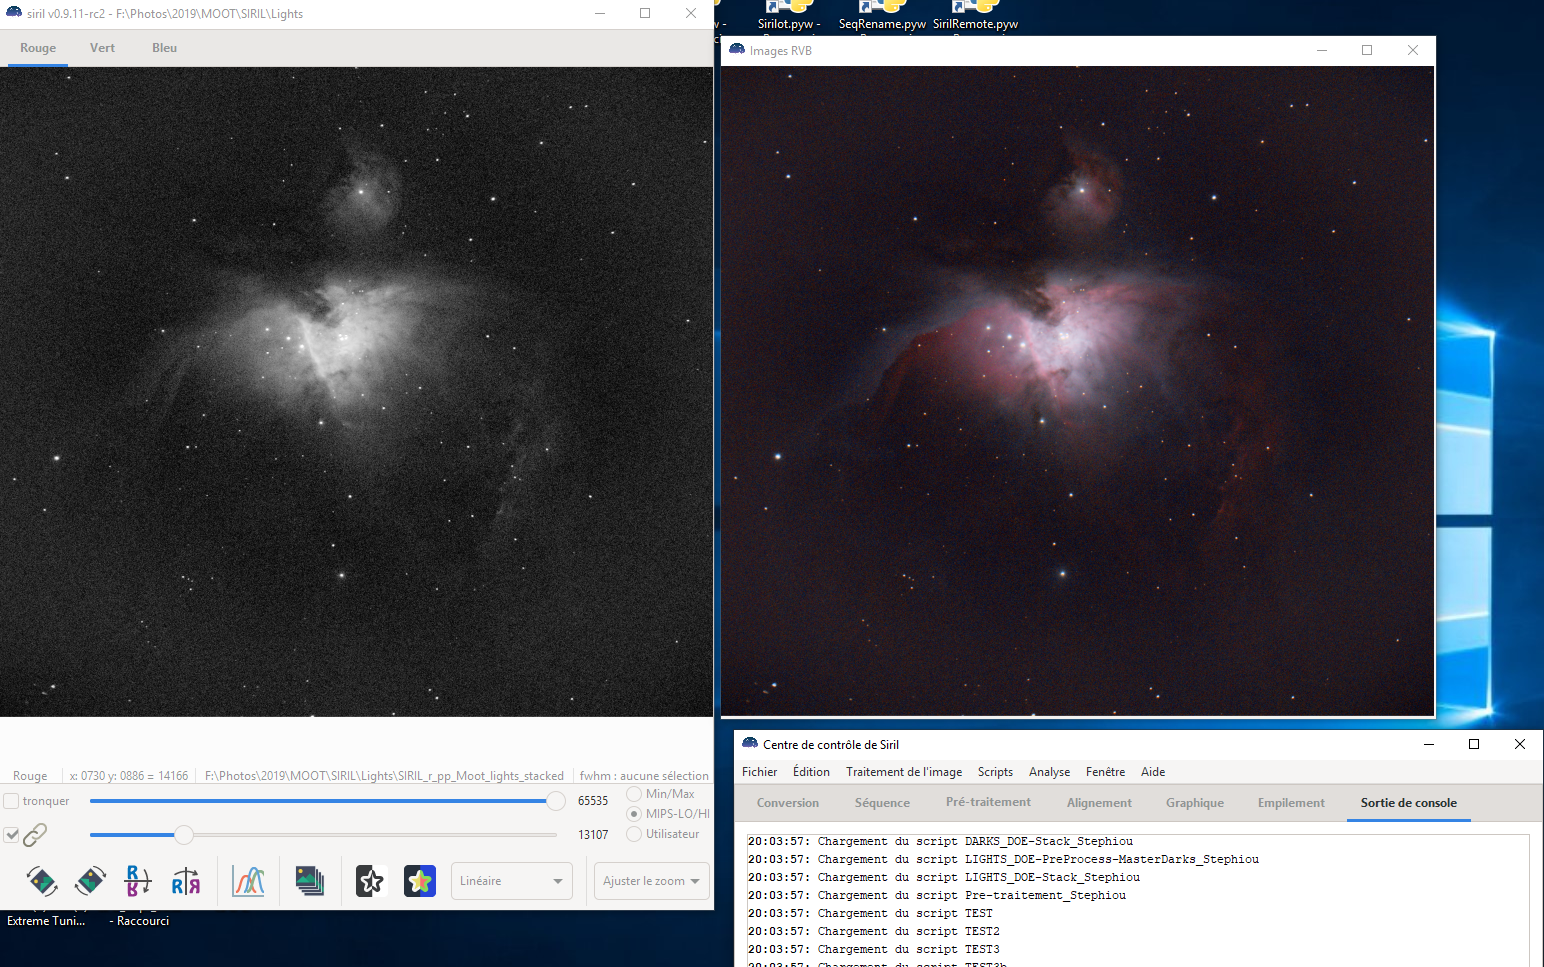The width and height of the screenshot is (1544, 967).
Task: Open the Scripts menu
Action: (x=995, y=772)
